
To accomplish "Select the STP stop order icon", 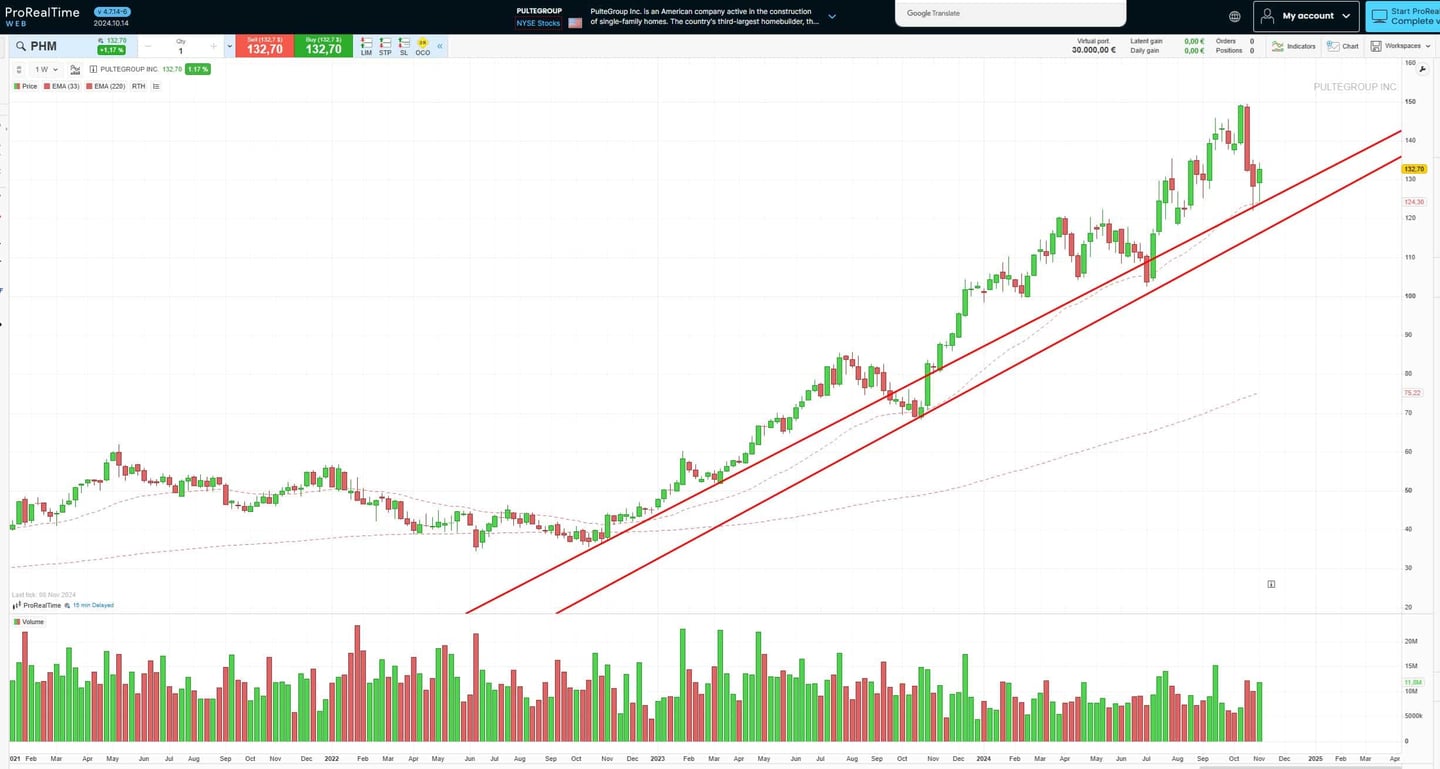I will tap(385, 46).
